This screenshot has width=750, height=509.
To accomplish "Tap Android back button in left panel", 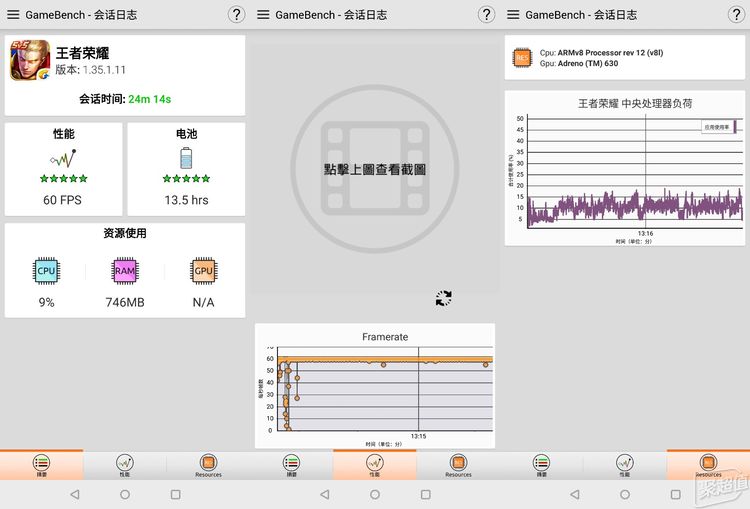I will [x=75, y=494].
